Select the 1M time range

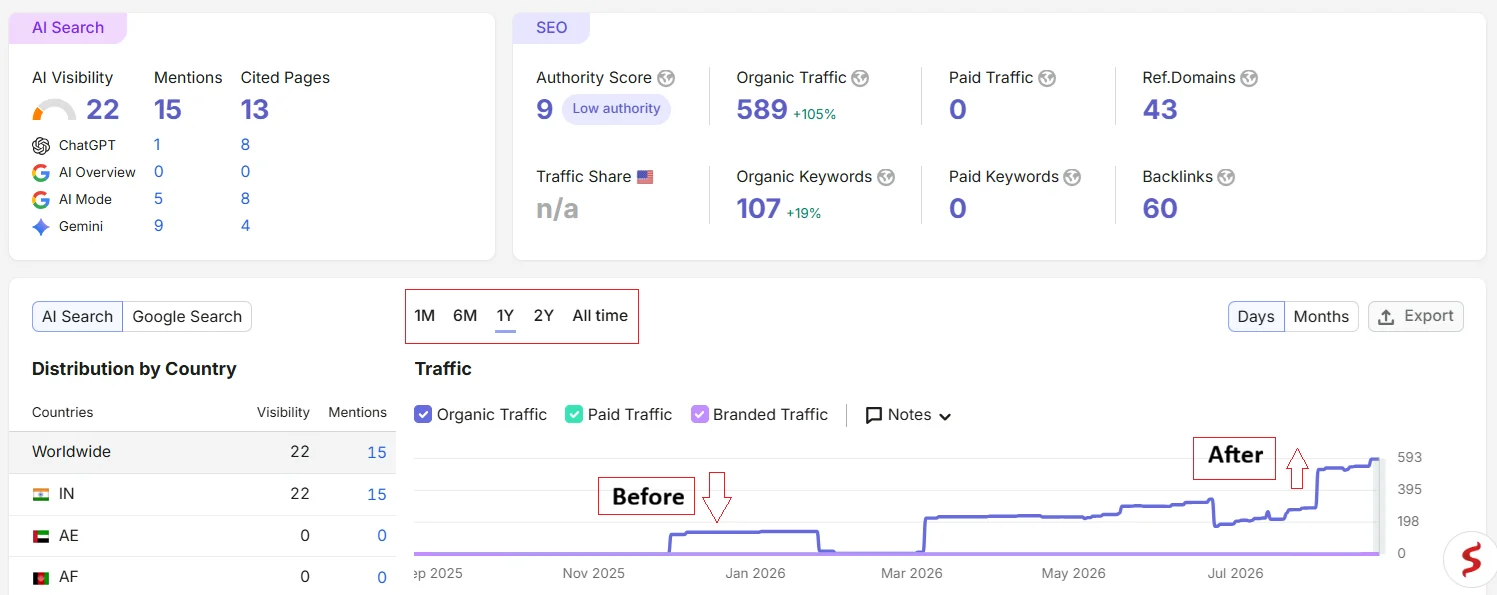[x=425, y=316]
